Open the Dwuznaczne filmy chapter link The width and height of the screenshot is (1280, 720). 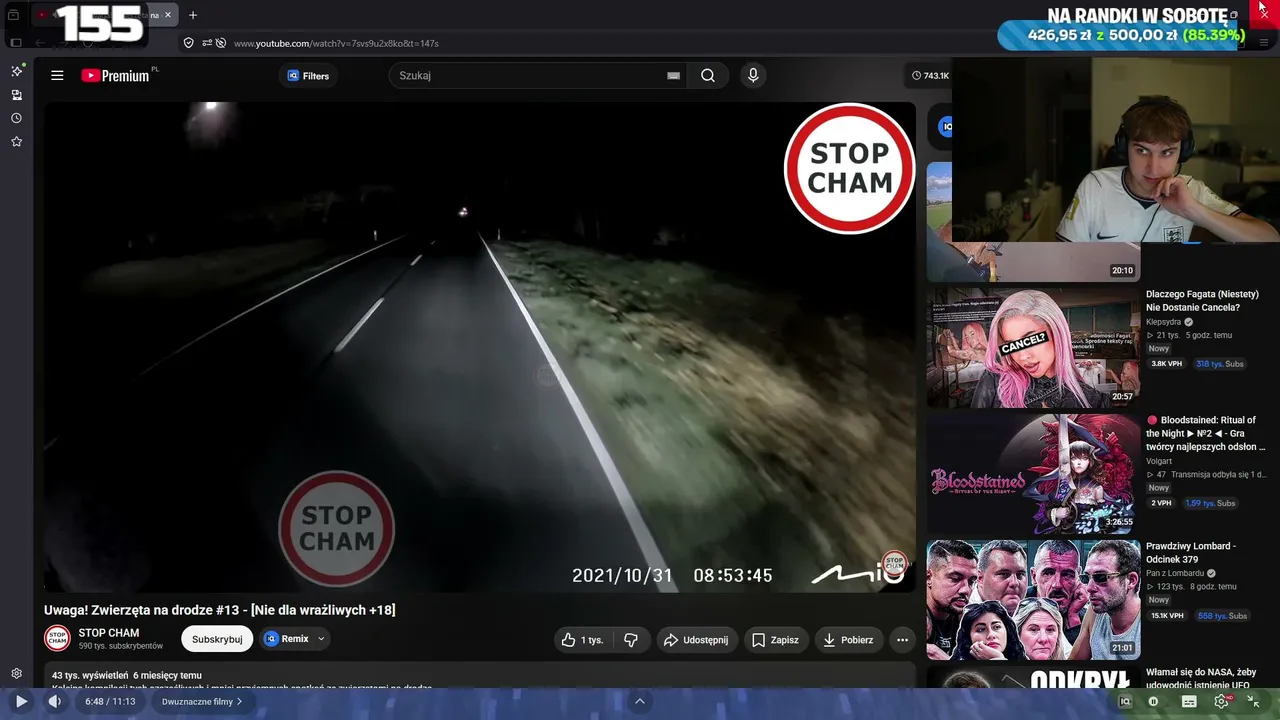202,702
